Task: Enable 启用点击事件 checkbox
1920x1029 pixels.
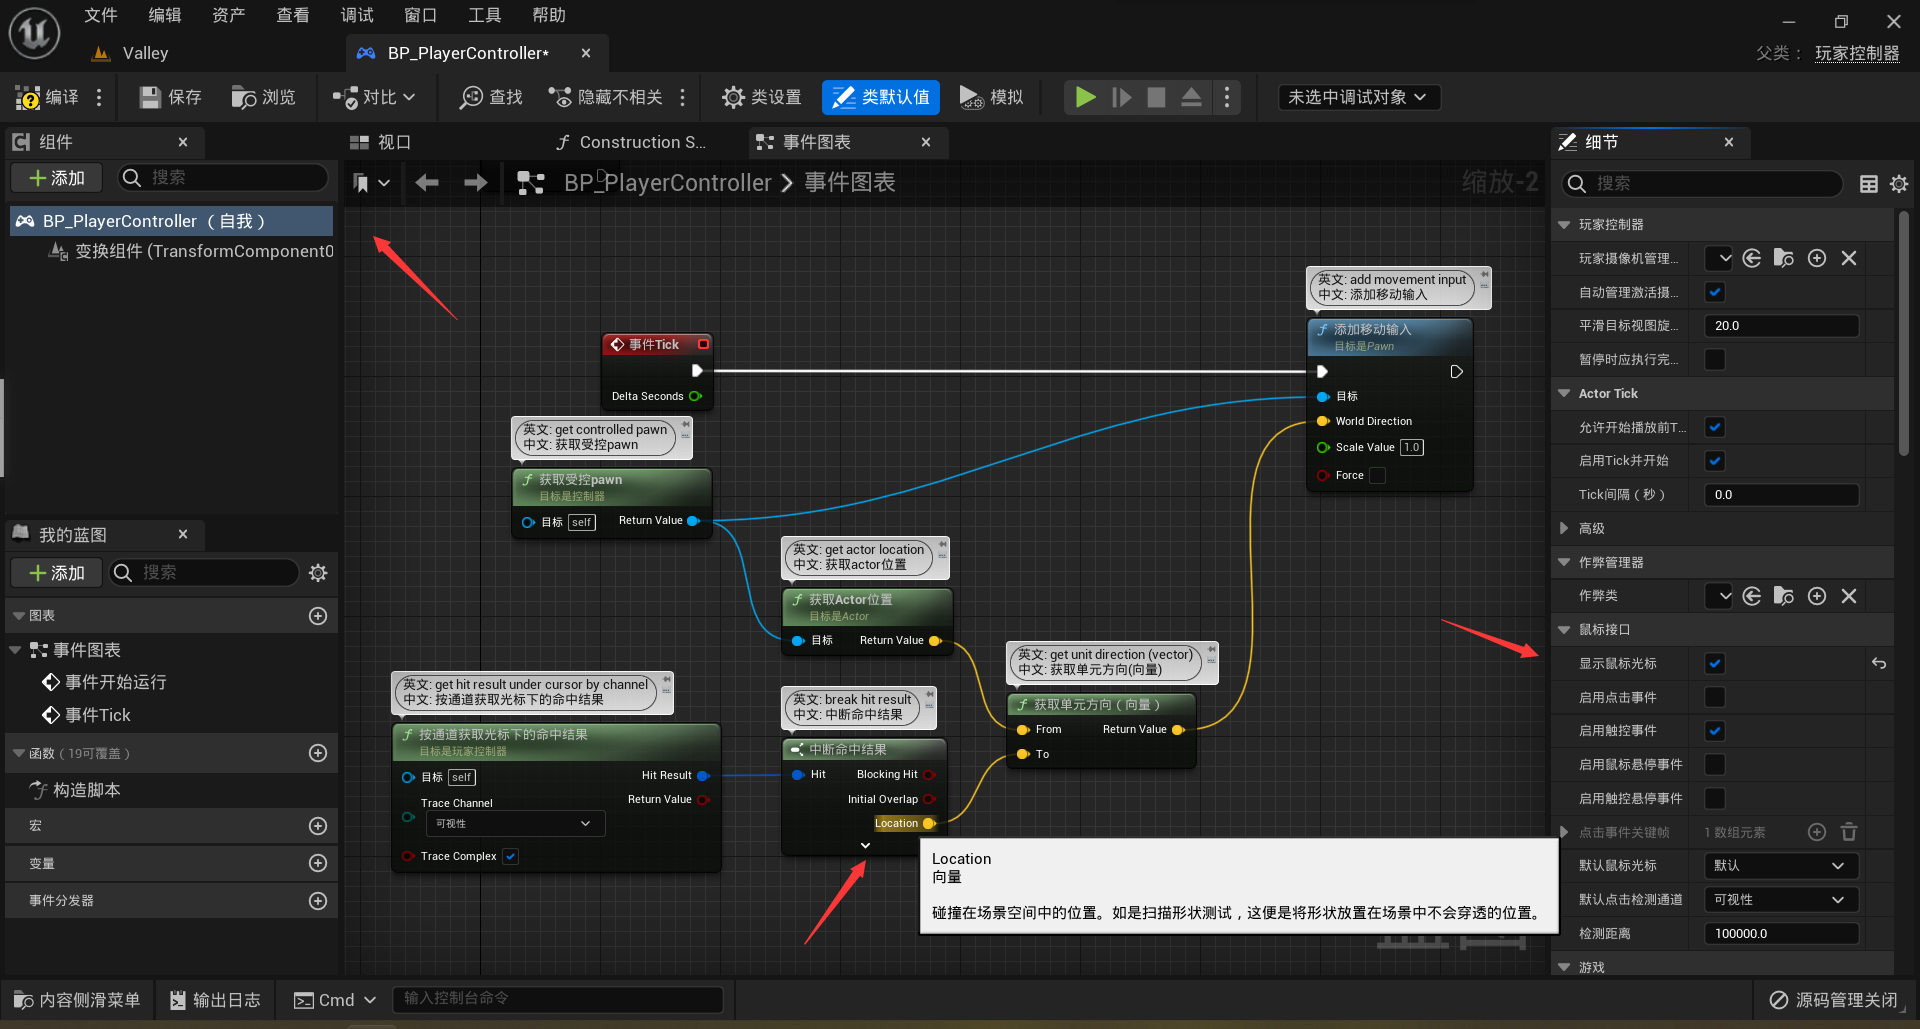Action: coord(1715,697)
